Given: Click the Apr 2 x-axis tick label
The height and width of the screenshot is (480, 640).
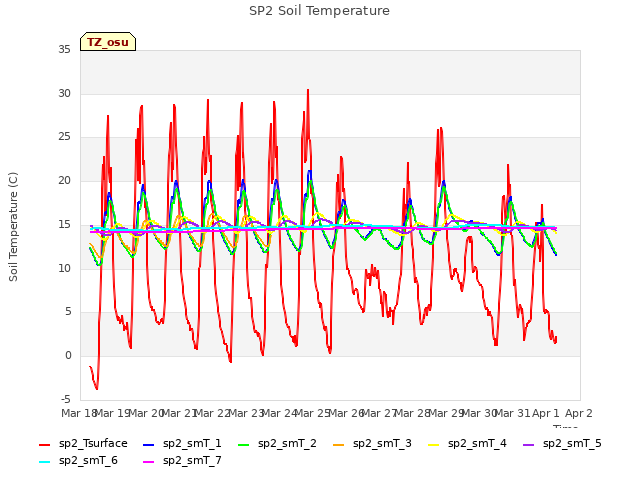Looking at the screenshot, I should (x=578, y=413).
